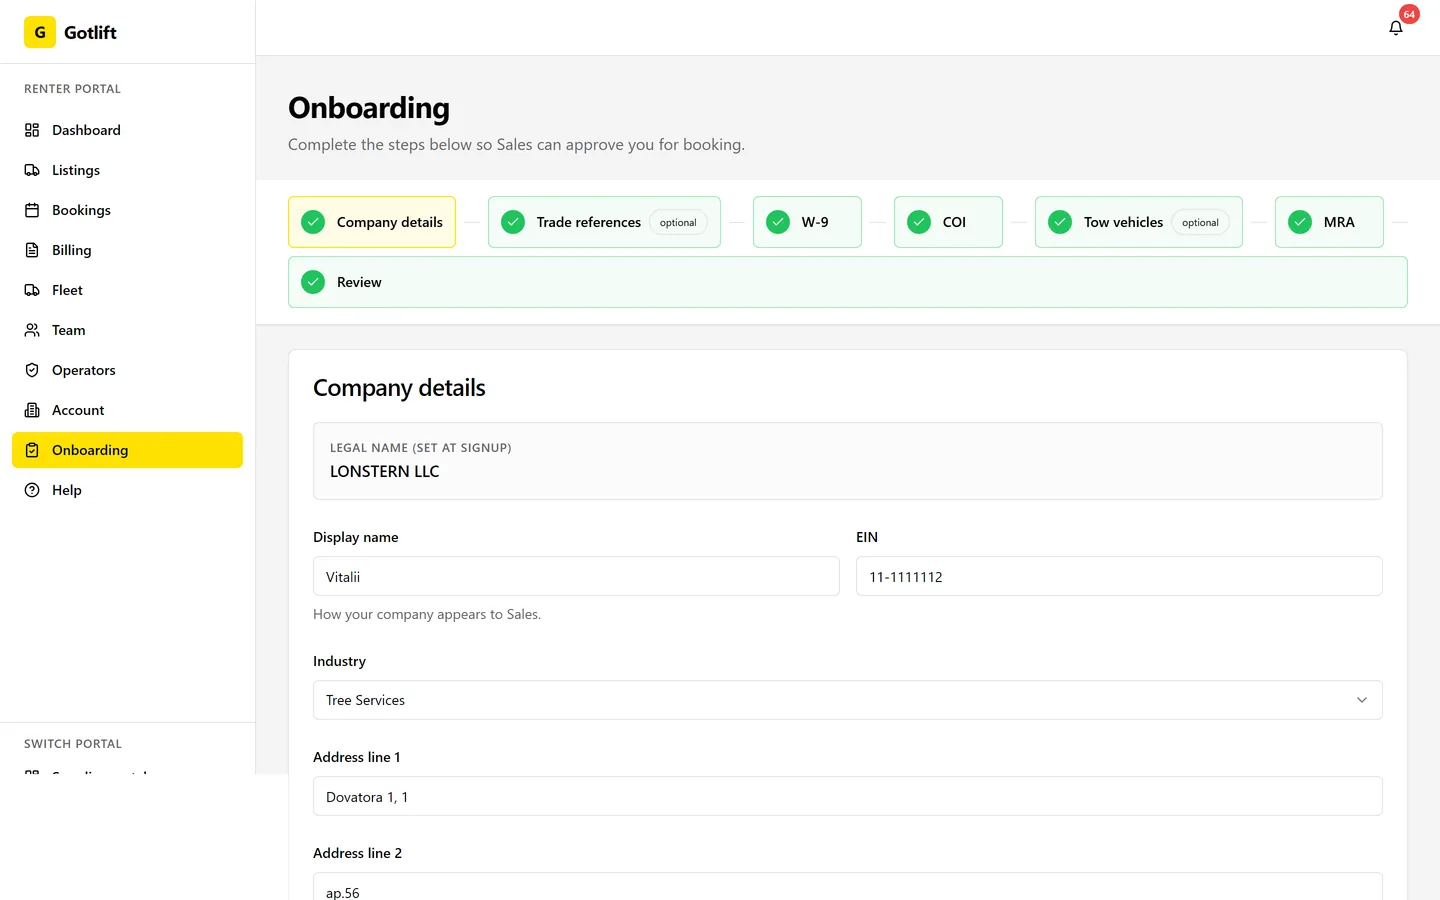Screen dimensions: 1440x900
Task: Click the Address line 2 field
Action: pos(848,887)
